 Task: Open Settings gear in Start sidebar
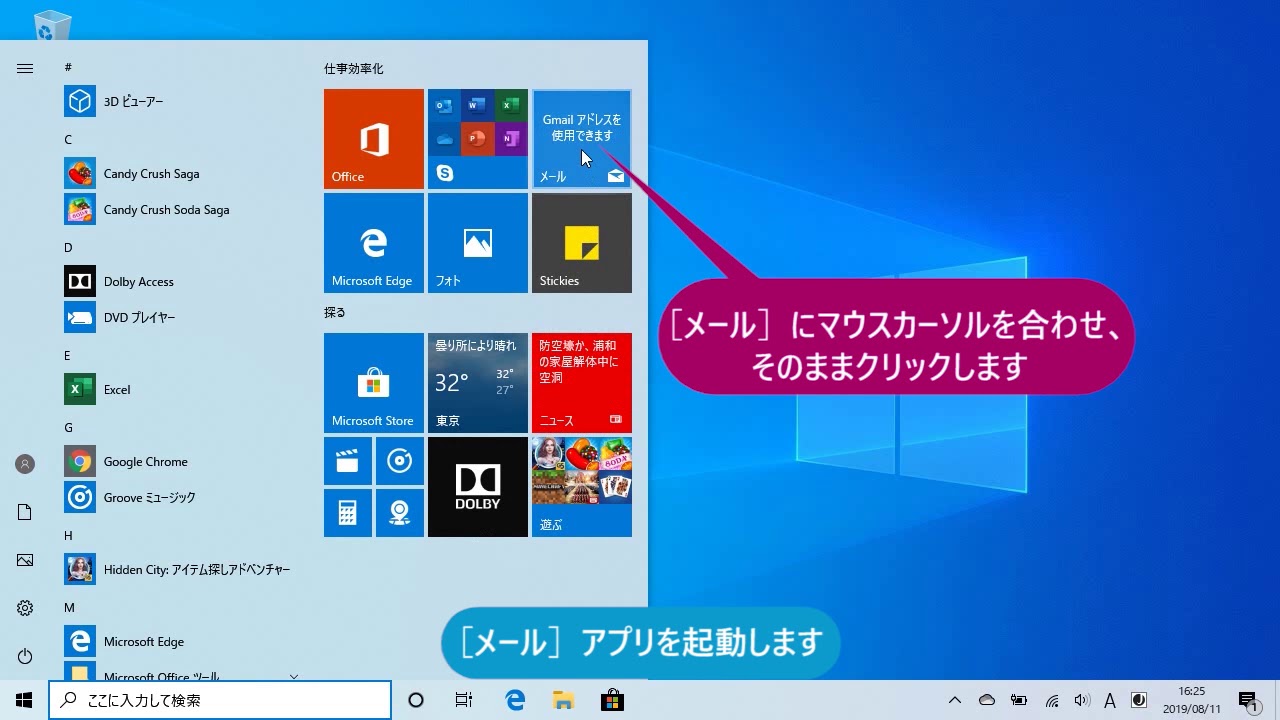25,608
